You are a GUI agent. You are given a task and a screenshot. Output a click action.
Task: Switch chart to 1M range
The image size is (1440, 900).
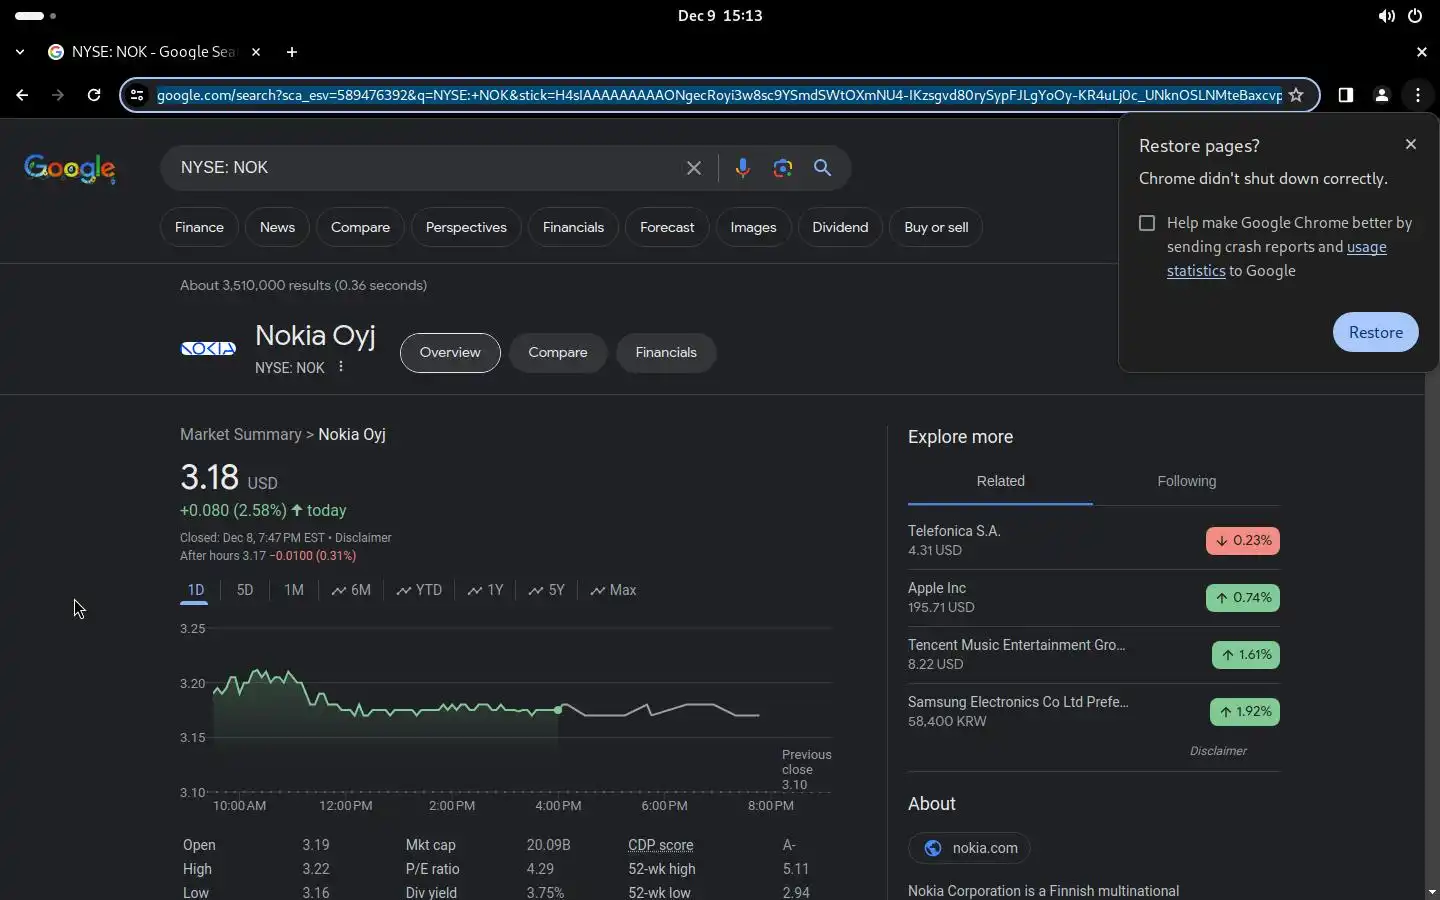[x=293, y=590]
